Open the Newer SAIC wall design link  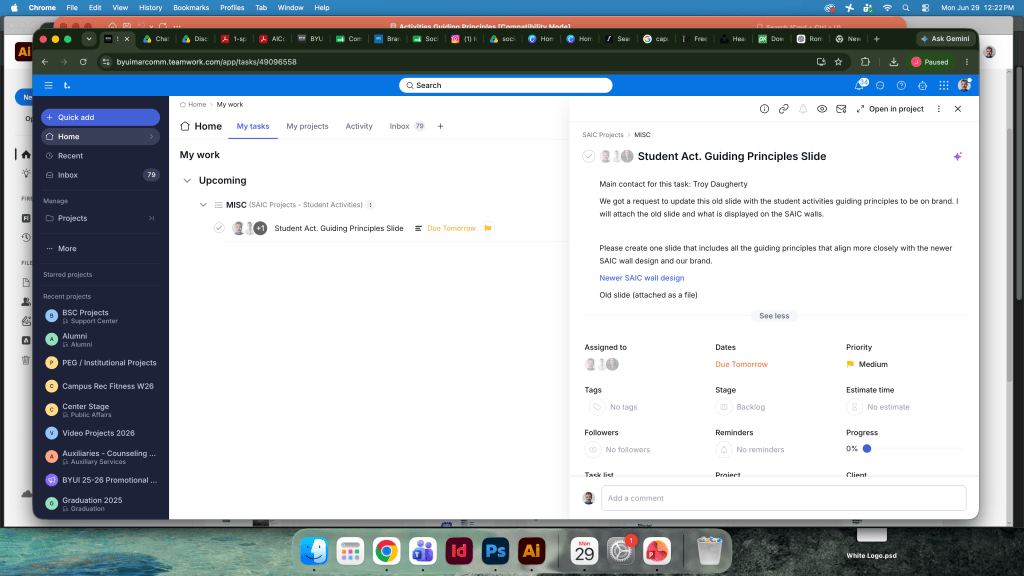coord(641,278)
